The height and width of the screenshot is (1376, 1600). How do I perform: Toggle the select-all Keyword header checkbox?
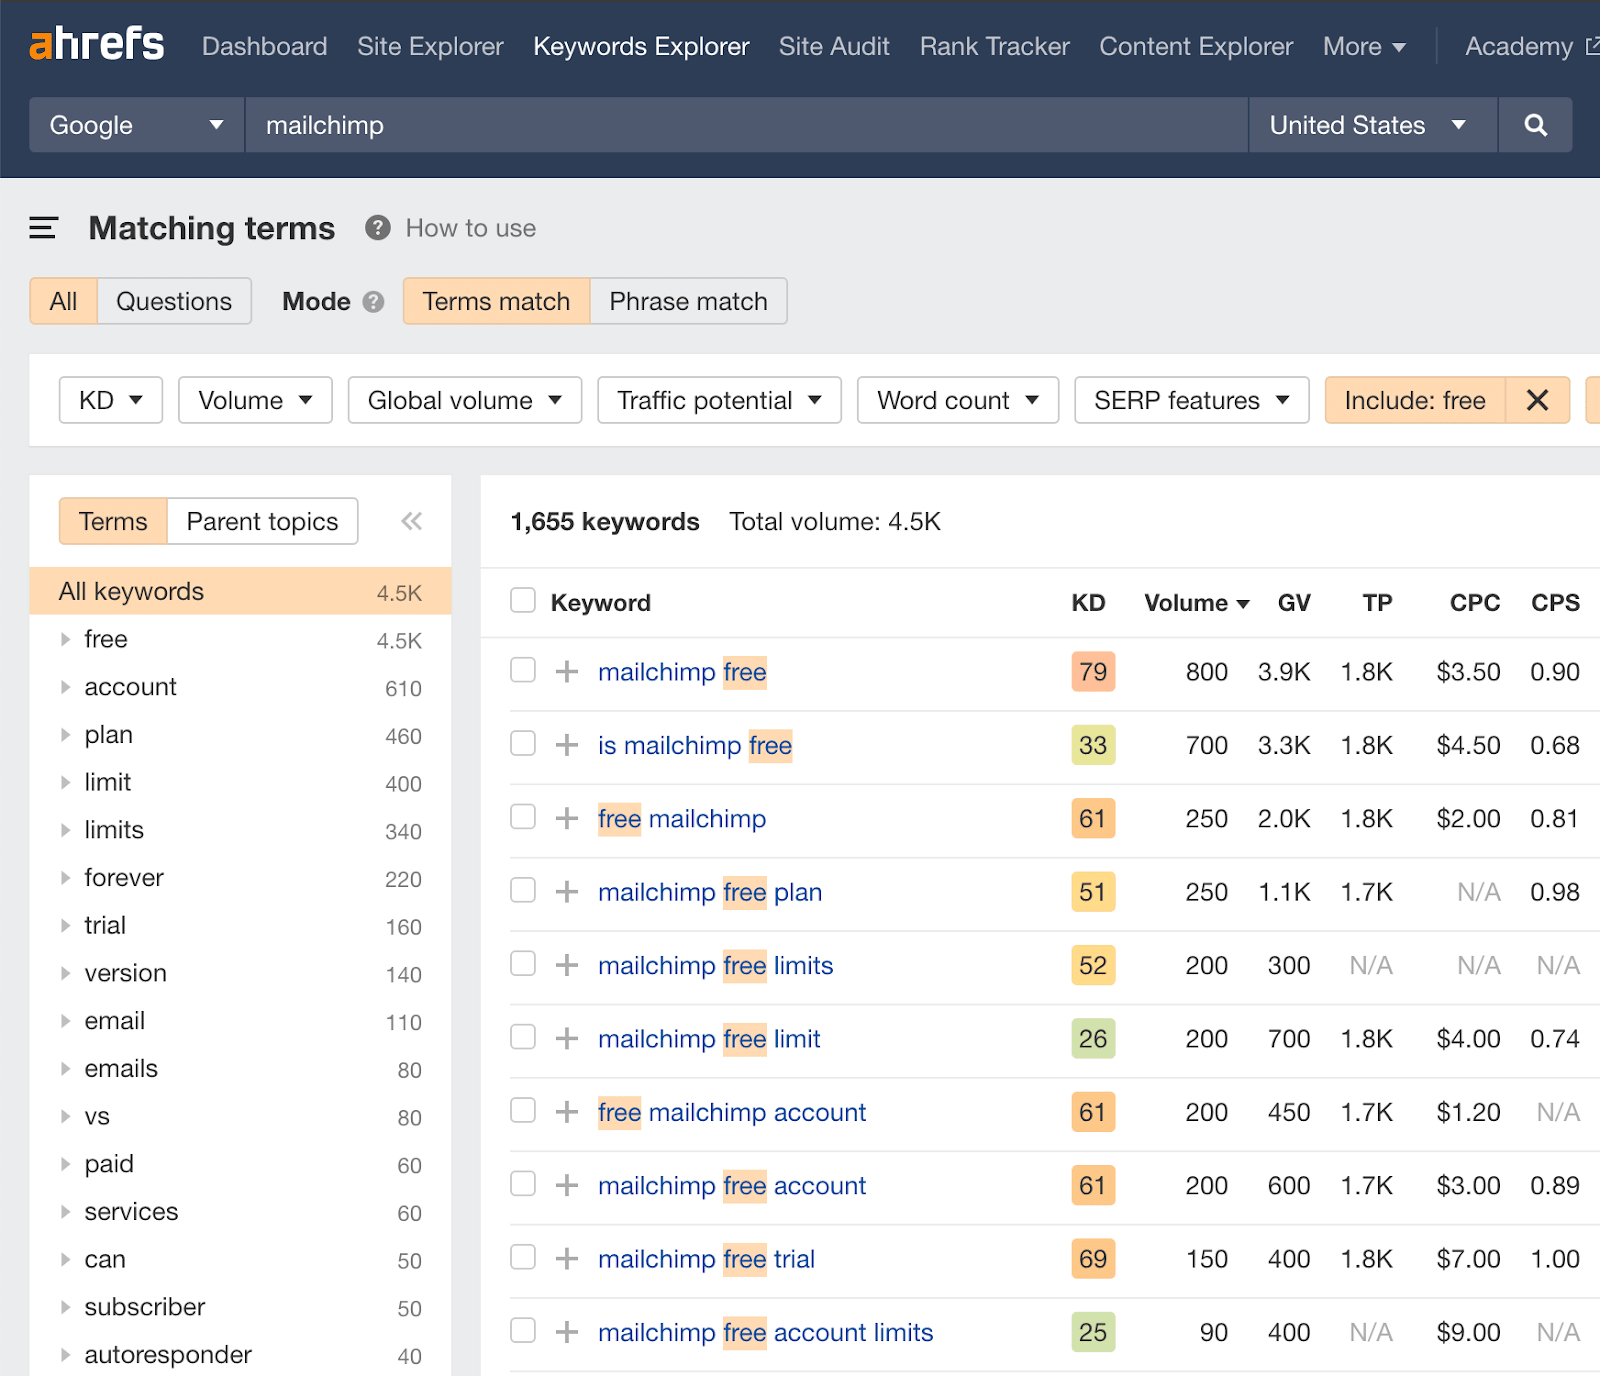[523, 600]
